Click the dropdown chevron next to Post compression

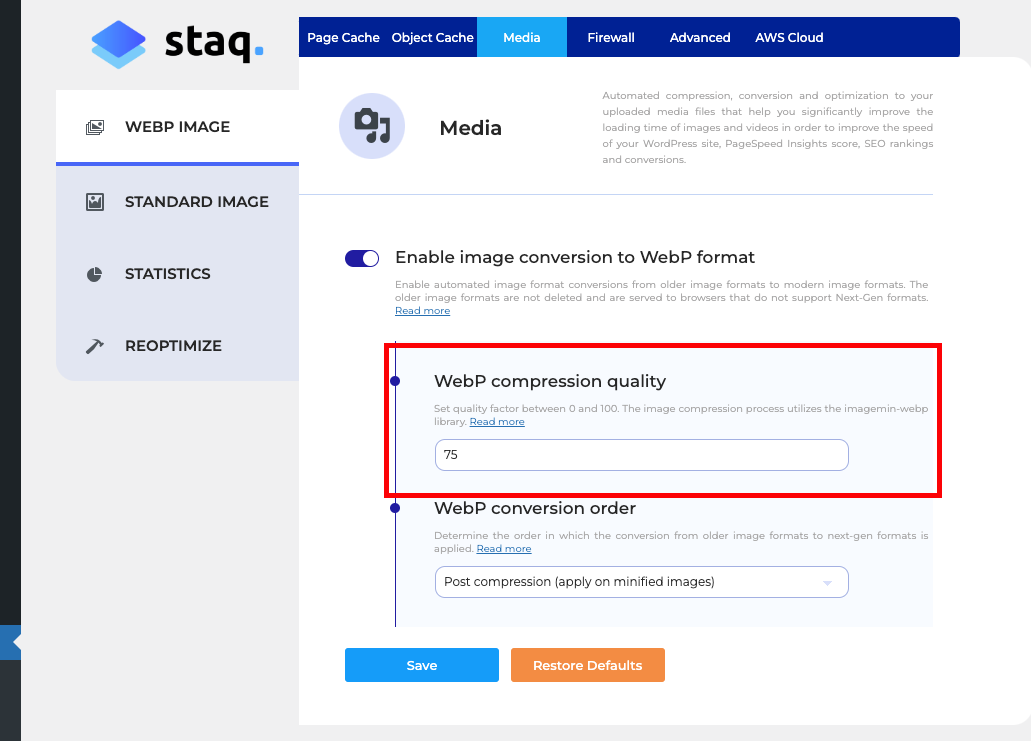pyautogui.click(x=828, y=582)
